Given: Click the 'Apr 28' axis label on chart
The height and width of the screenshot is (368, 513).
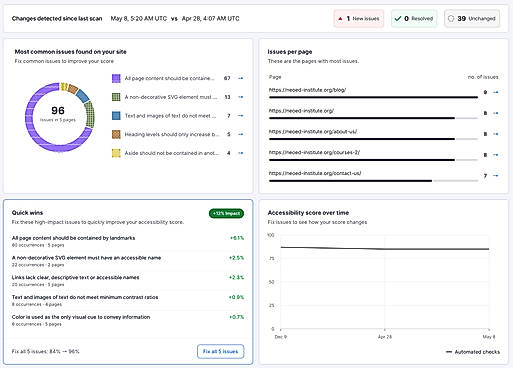Looking at the screenshot, I should [385, 337].
